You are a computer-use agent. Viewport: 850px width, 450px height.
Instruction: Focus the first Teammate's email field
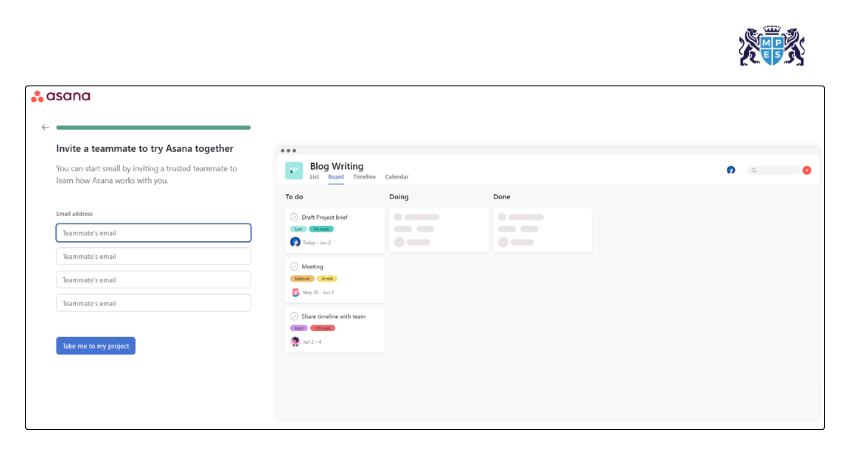point(153,233)
